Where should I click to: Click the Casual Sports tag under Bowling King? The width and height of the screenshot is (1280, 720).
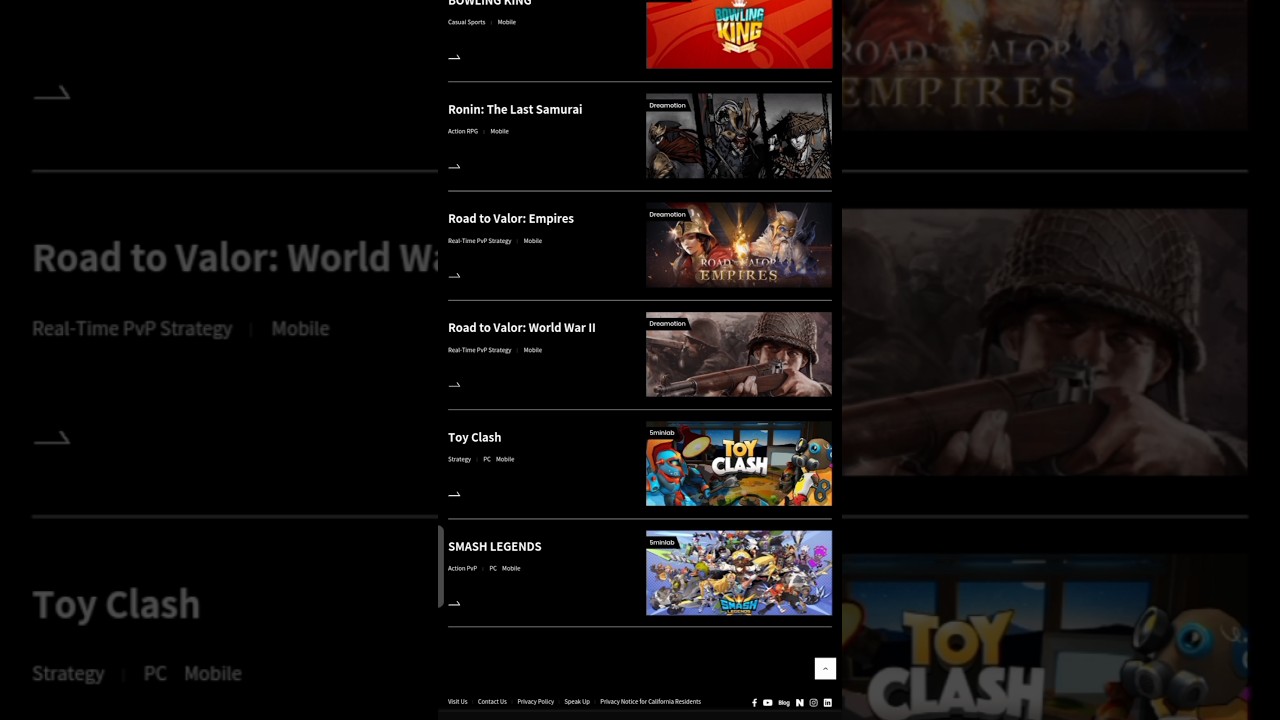point(466,22)
